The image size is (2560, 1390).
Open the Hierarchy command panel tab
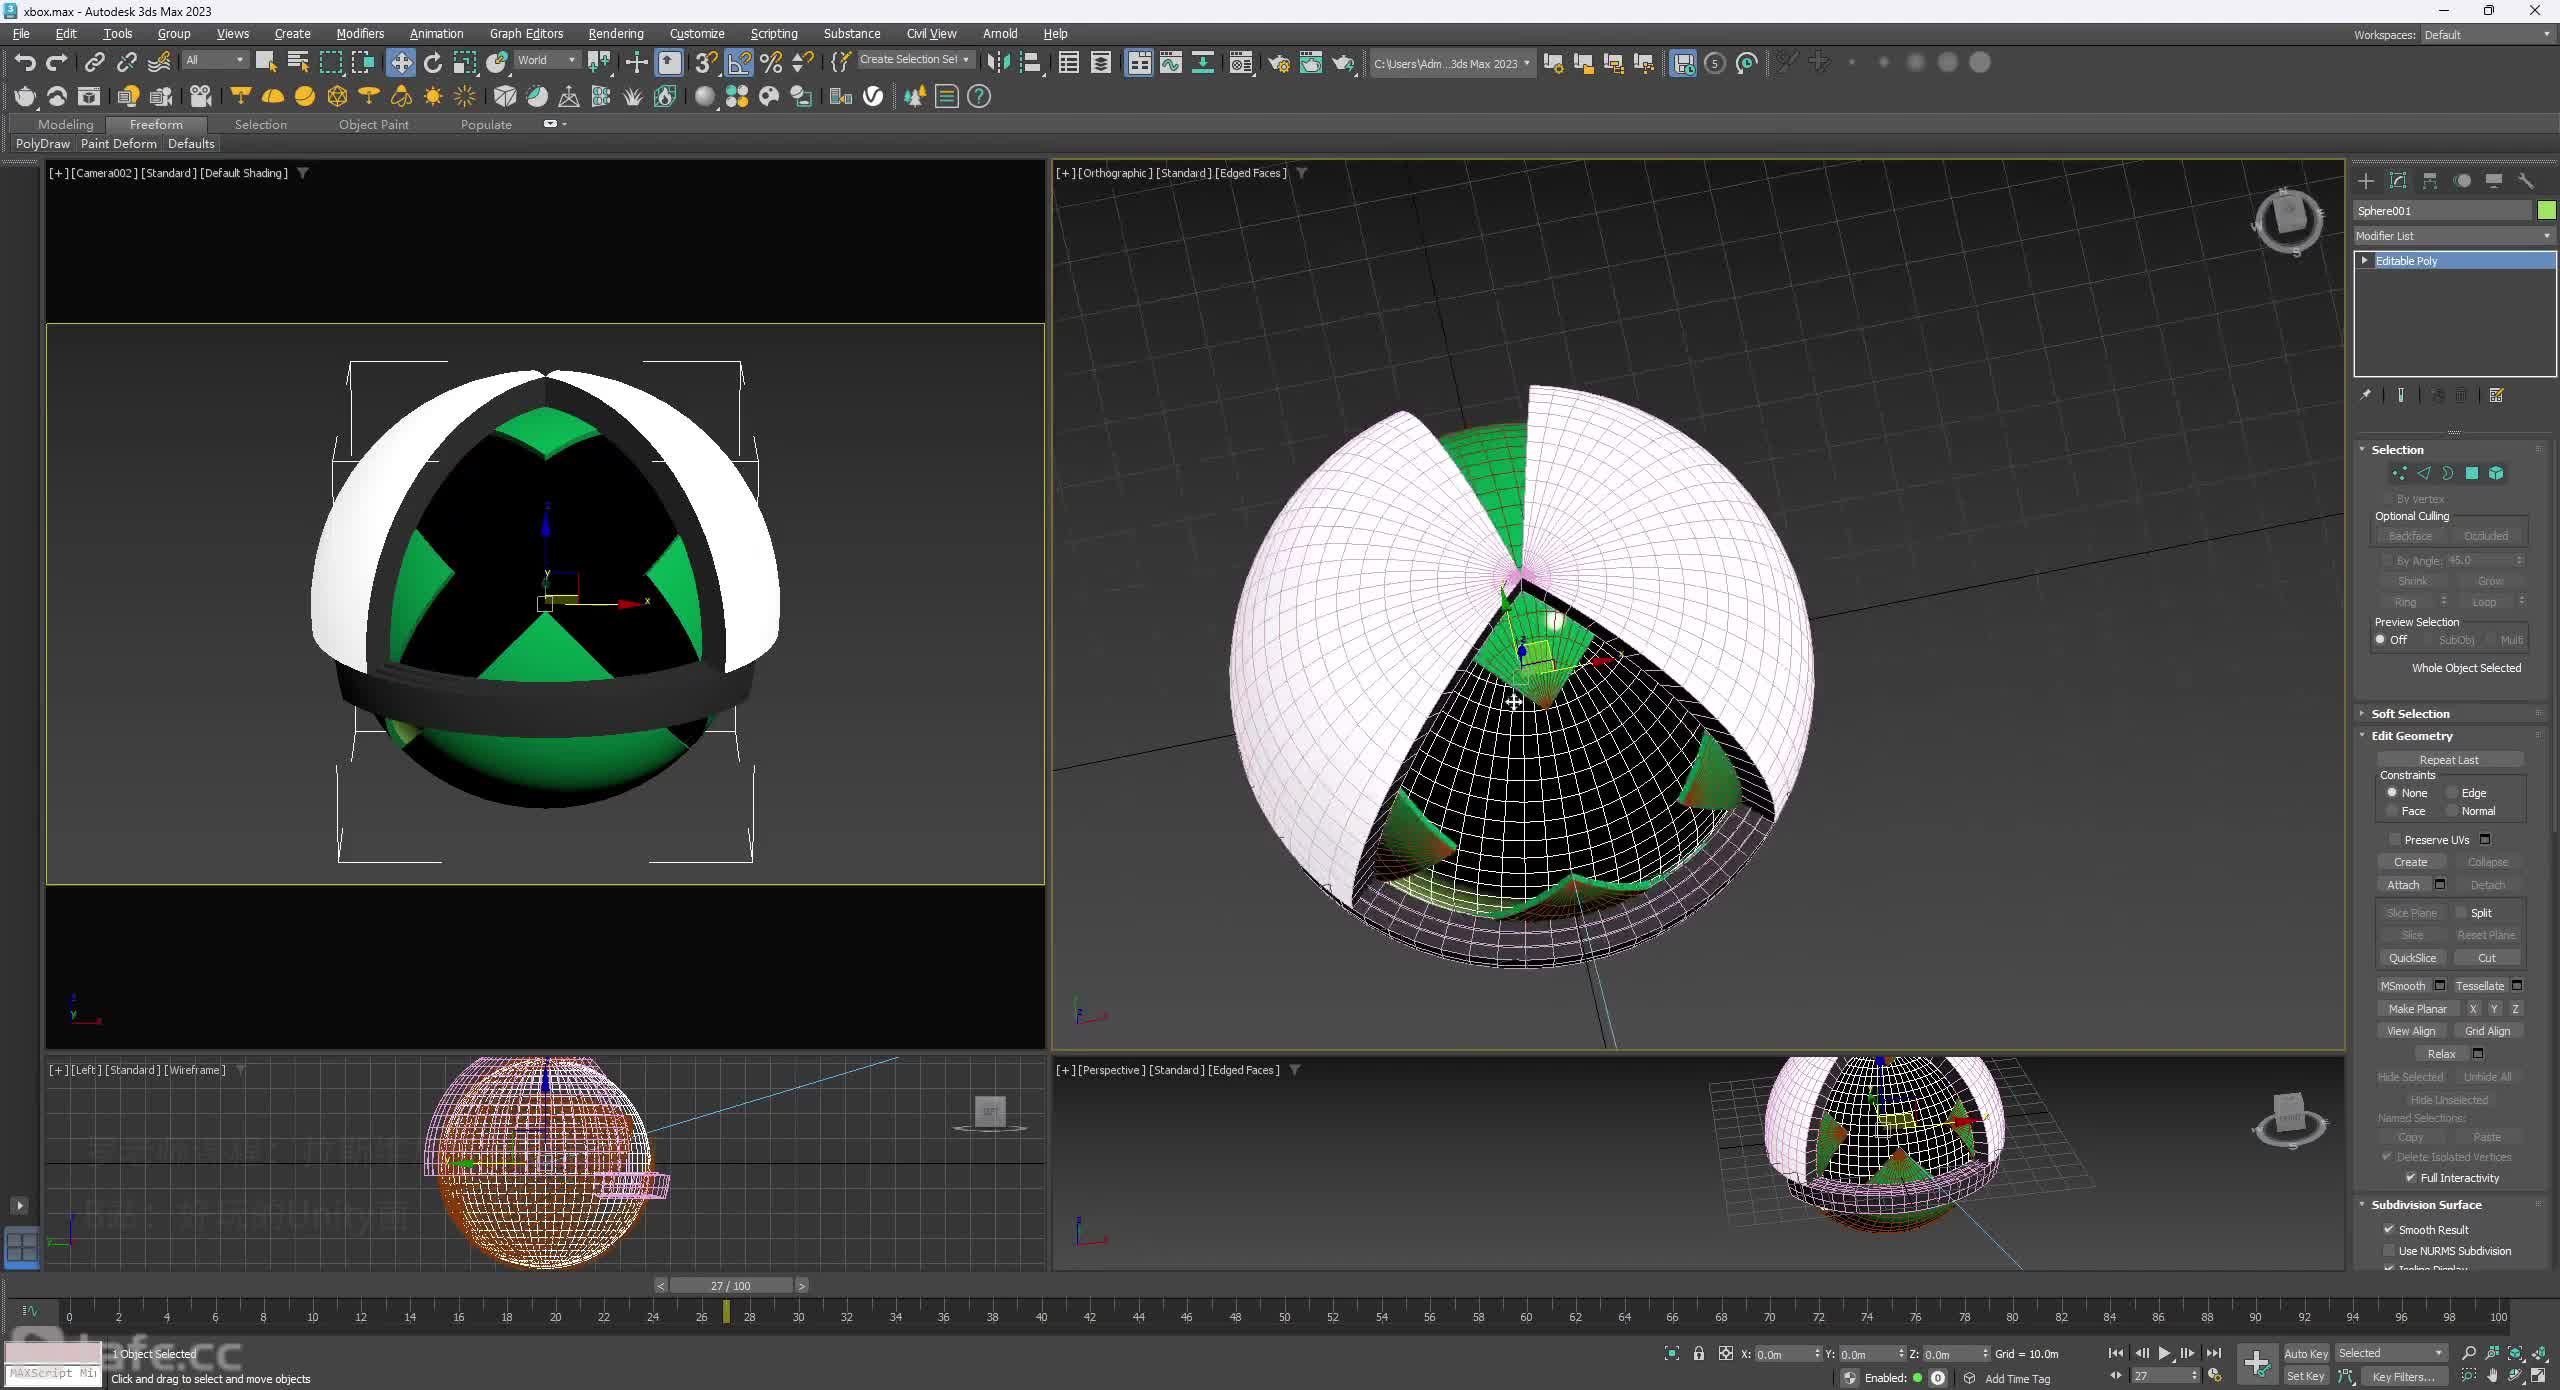tap(2430, 181)
